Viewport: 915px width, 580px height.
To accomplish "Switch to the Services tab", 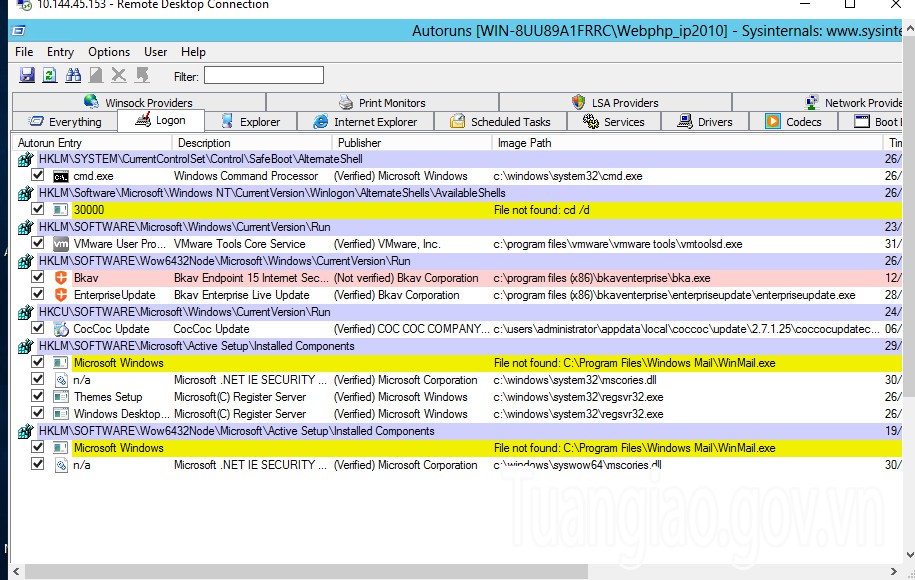I will (614, 122).
